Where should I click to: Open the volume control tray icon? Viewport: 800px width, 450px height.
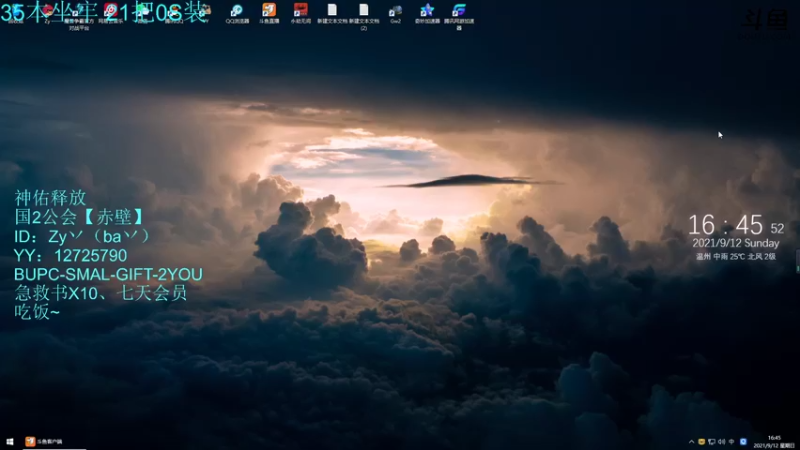[x=721, y=442]
